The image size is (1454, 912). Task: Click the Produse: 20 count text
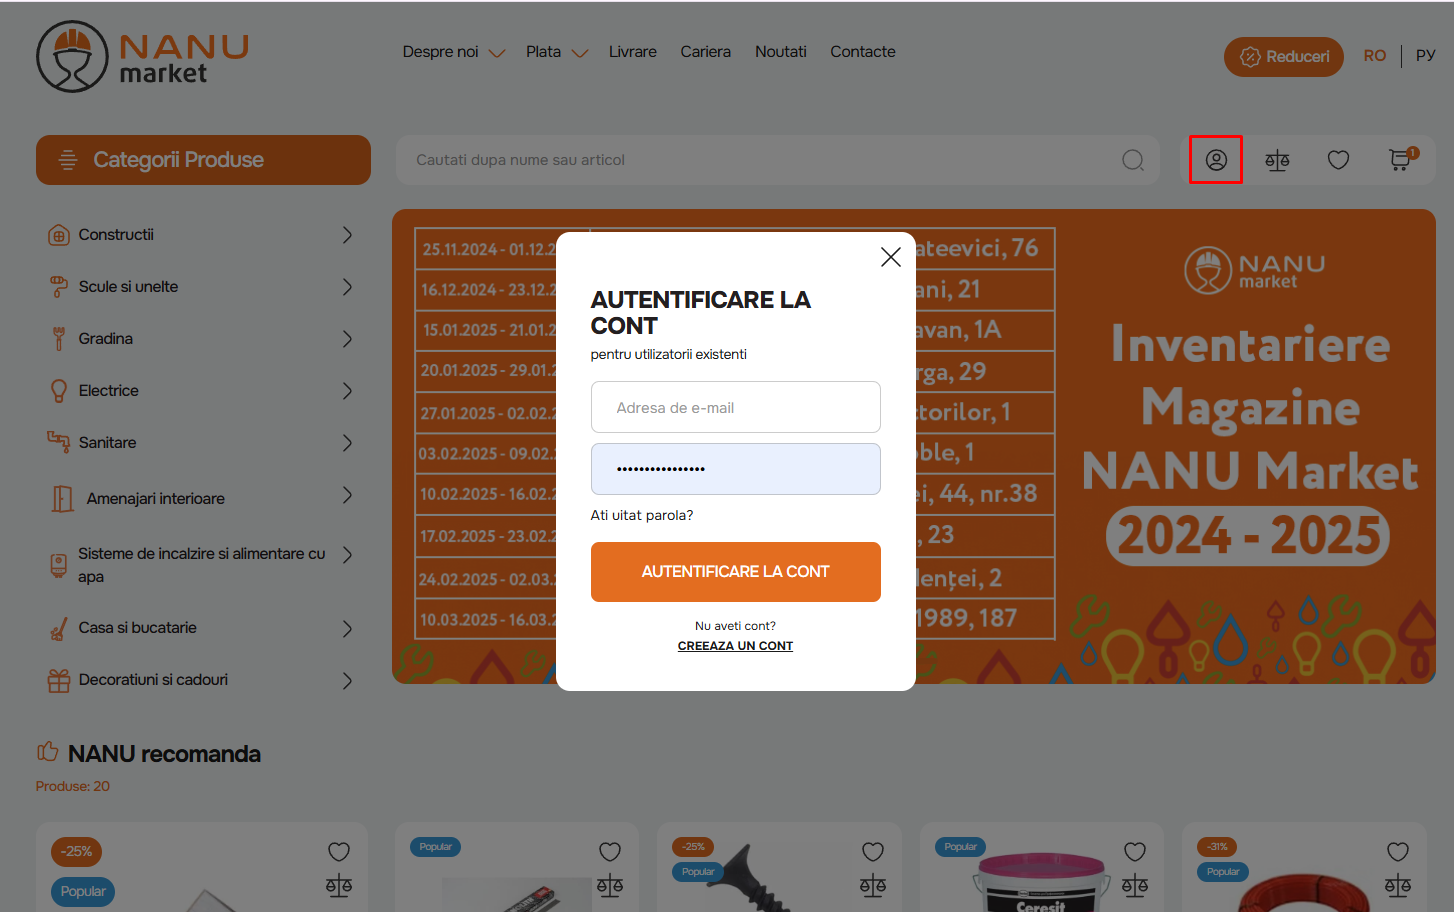73,786
